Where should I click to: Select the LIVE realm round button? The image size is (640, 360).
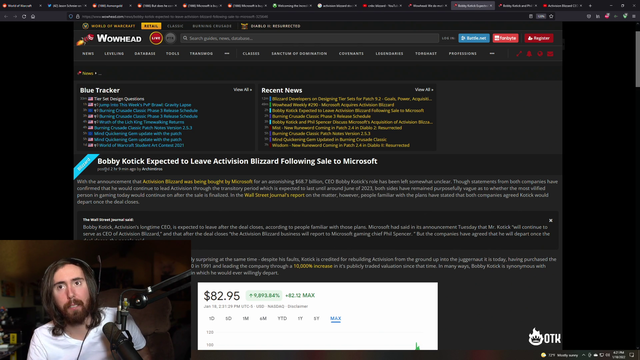click(x=156, y=38)
